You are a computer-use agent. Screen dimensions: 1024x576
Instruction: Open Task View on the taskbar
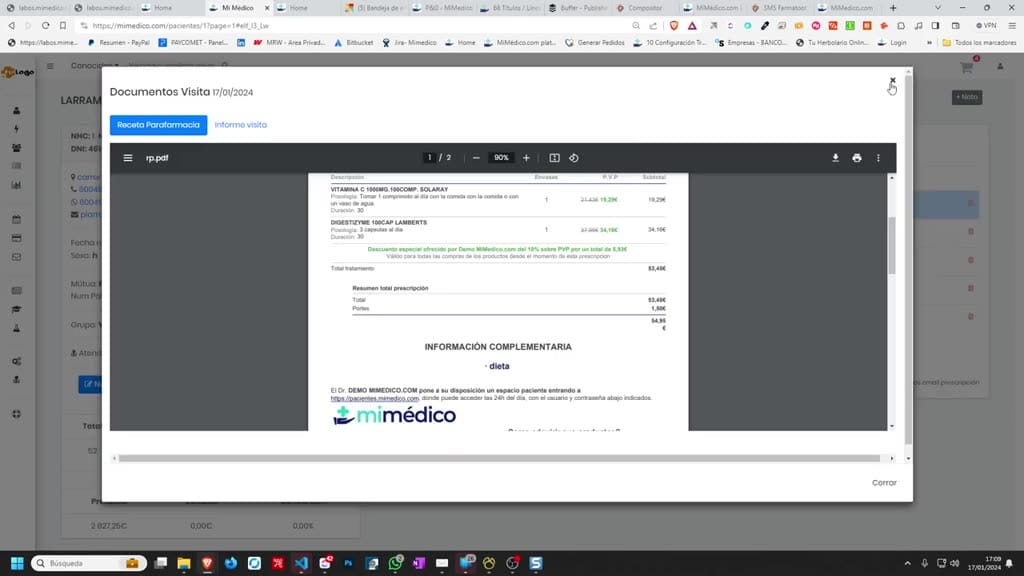coord(161,563)
